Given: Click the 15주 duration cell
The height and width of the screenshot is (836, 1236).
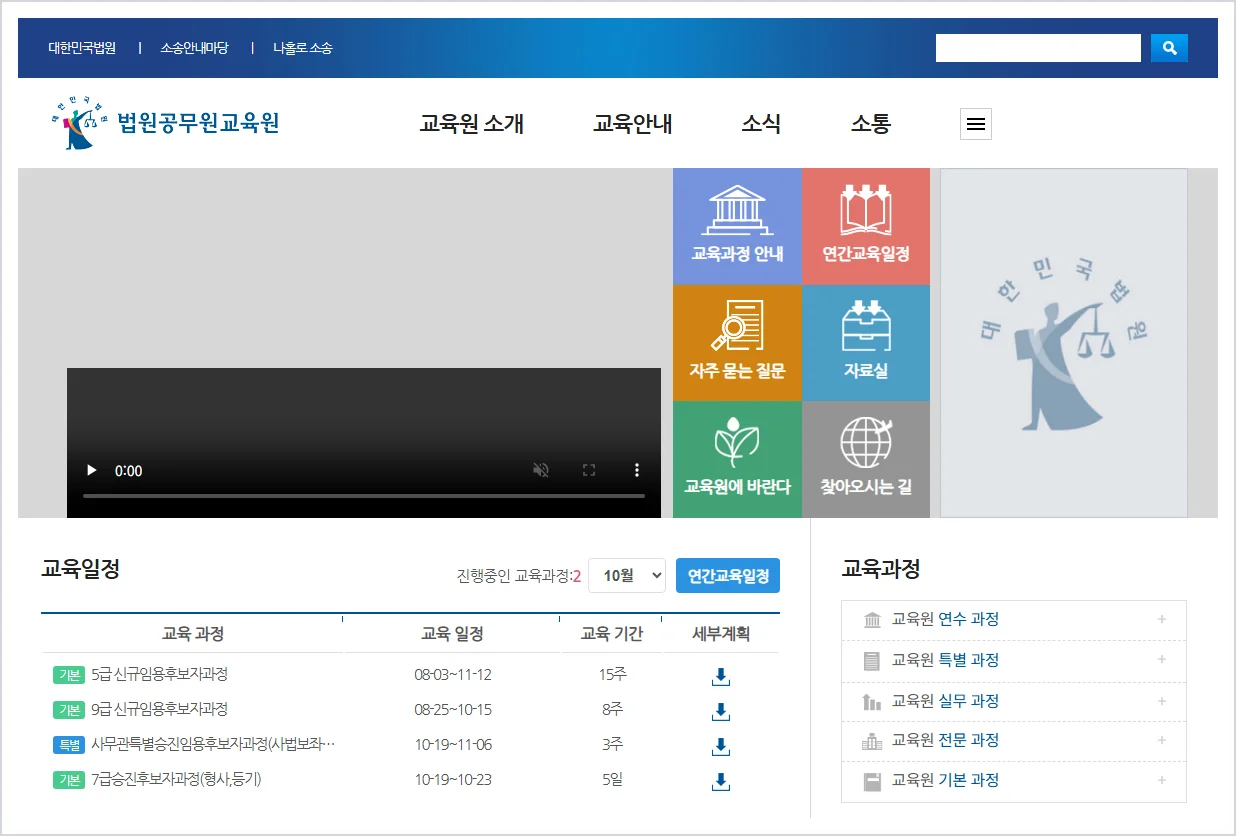Looking at the screenshot, I should click(x=612, y=674).
